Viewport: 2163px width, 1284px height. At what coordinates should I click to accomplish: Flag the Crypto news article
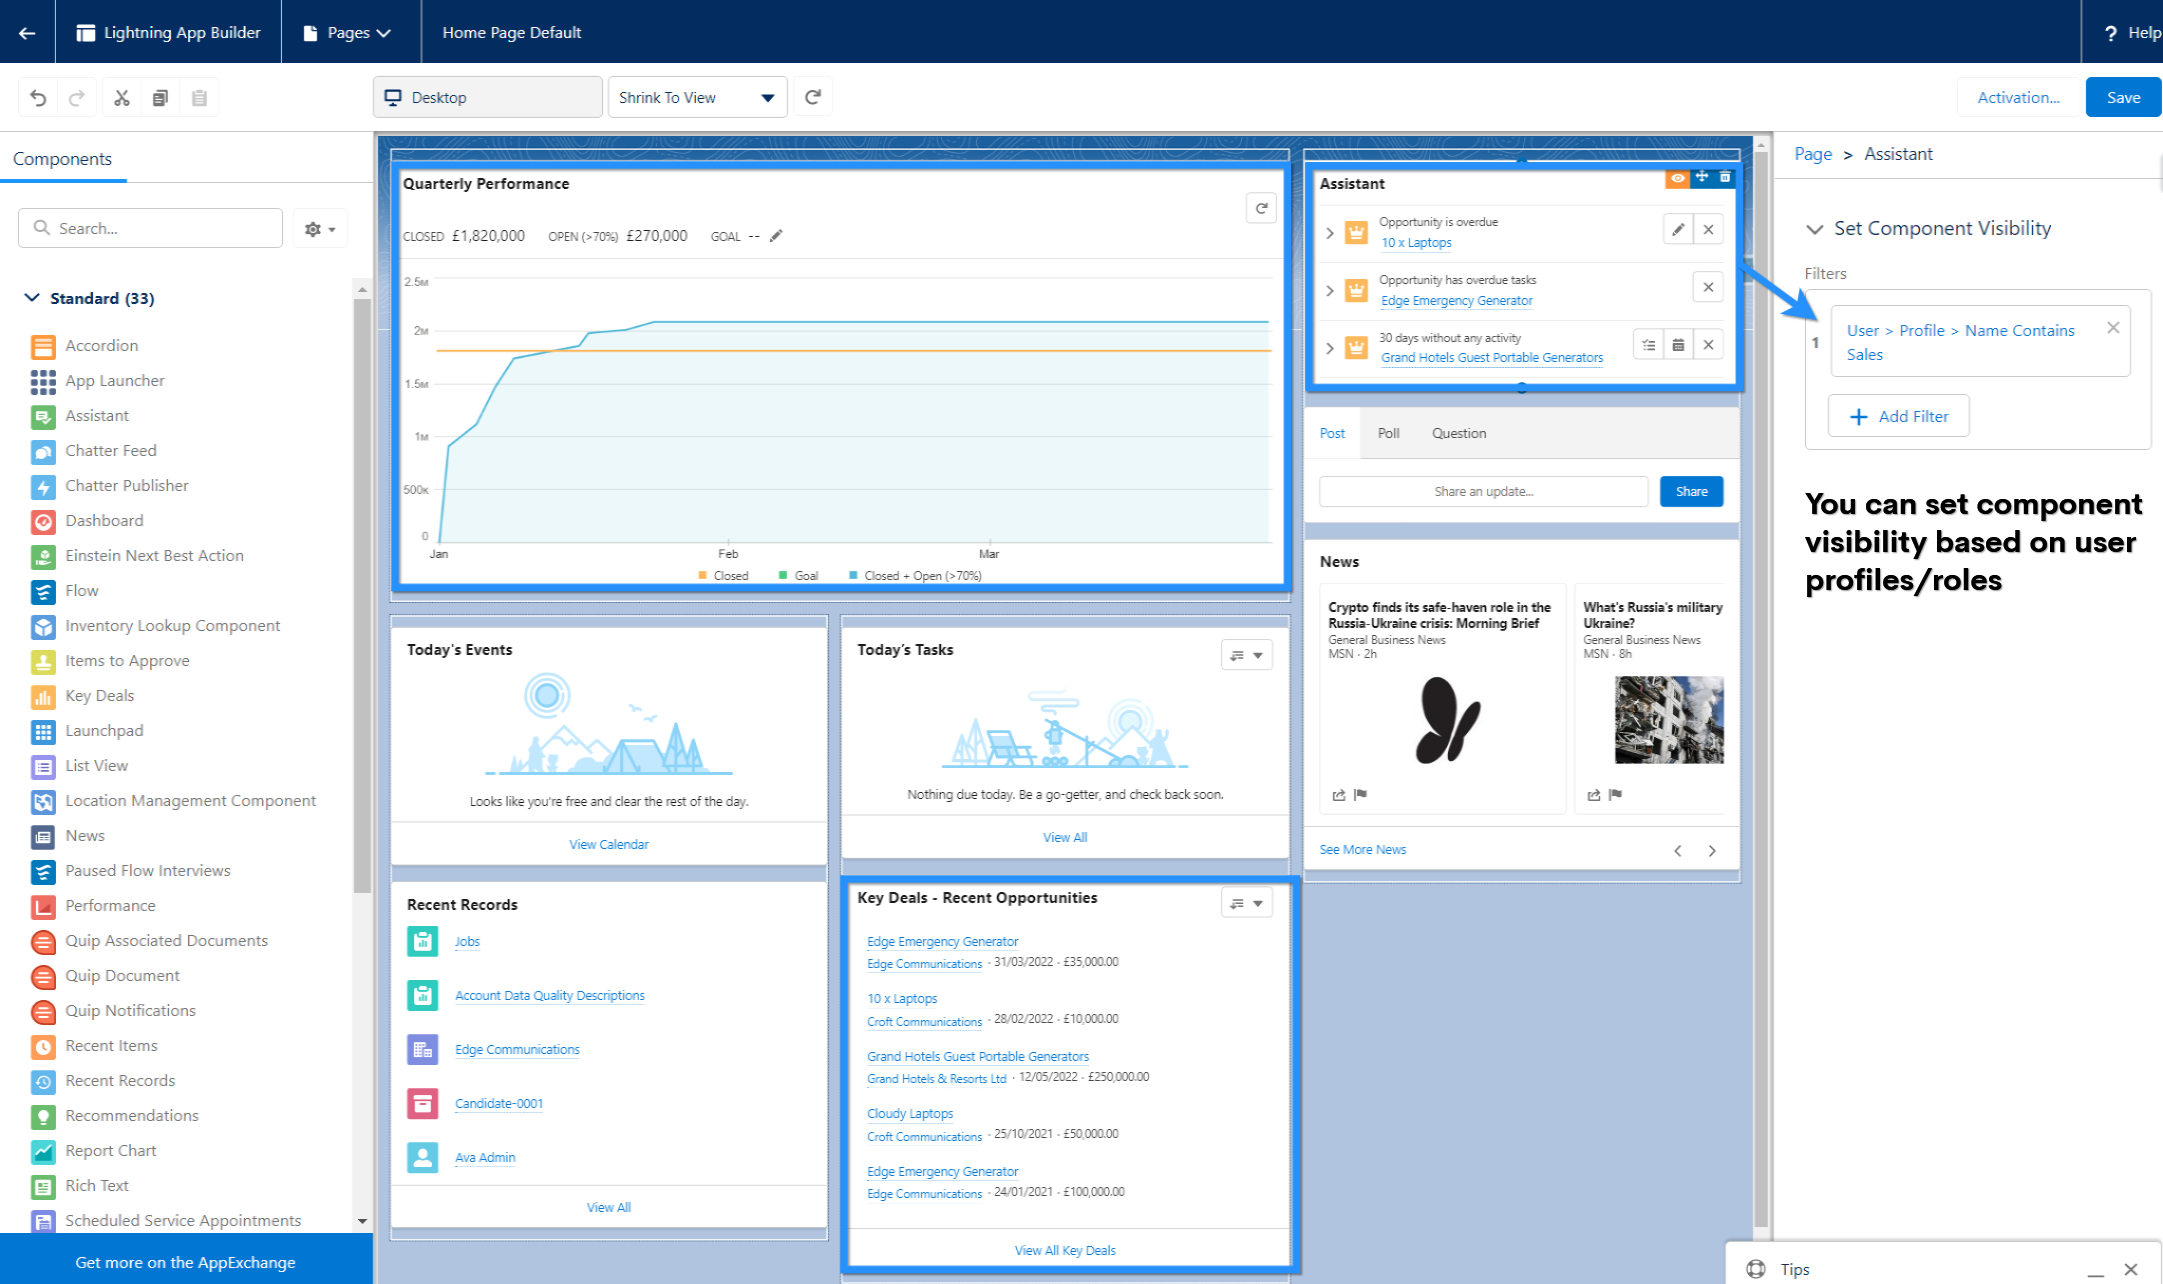(x=1360, y=795)
